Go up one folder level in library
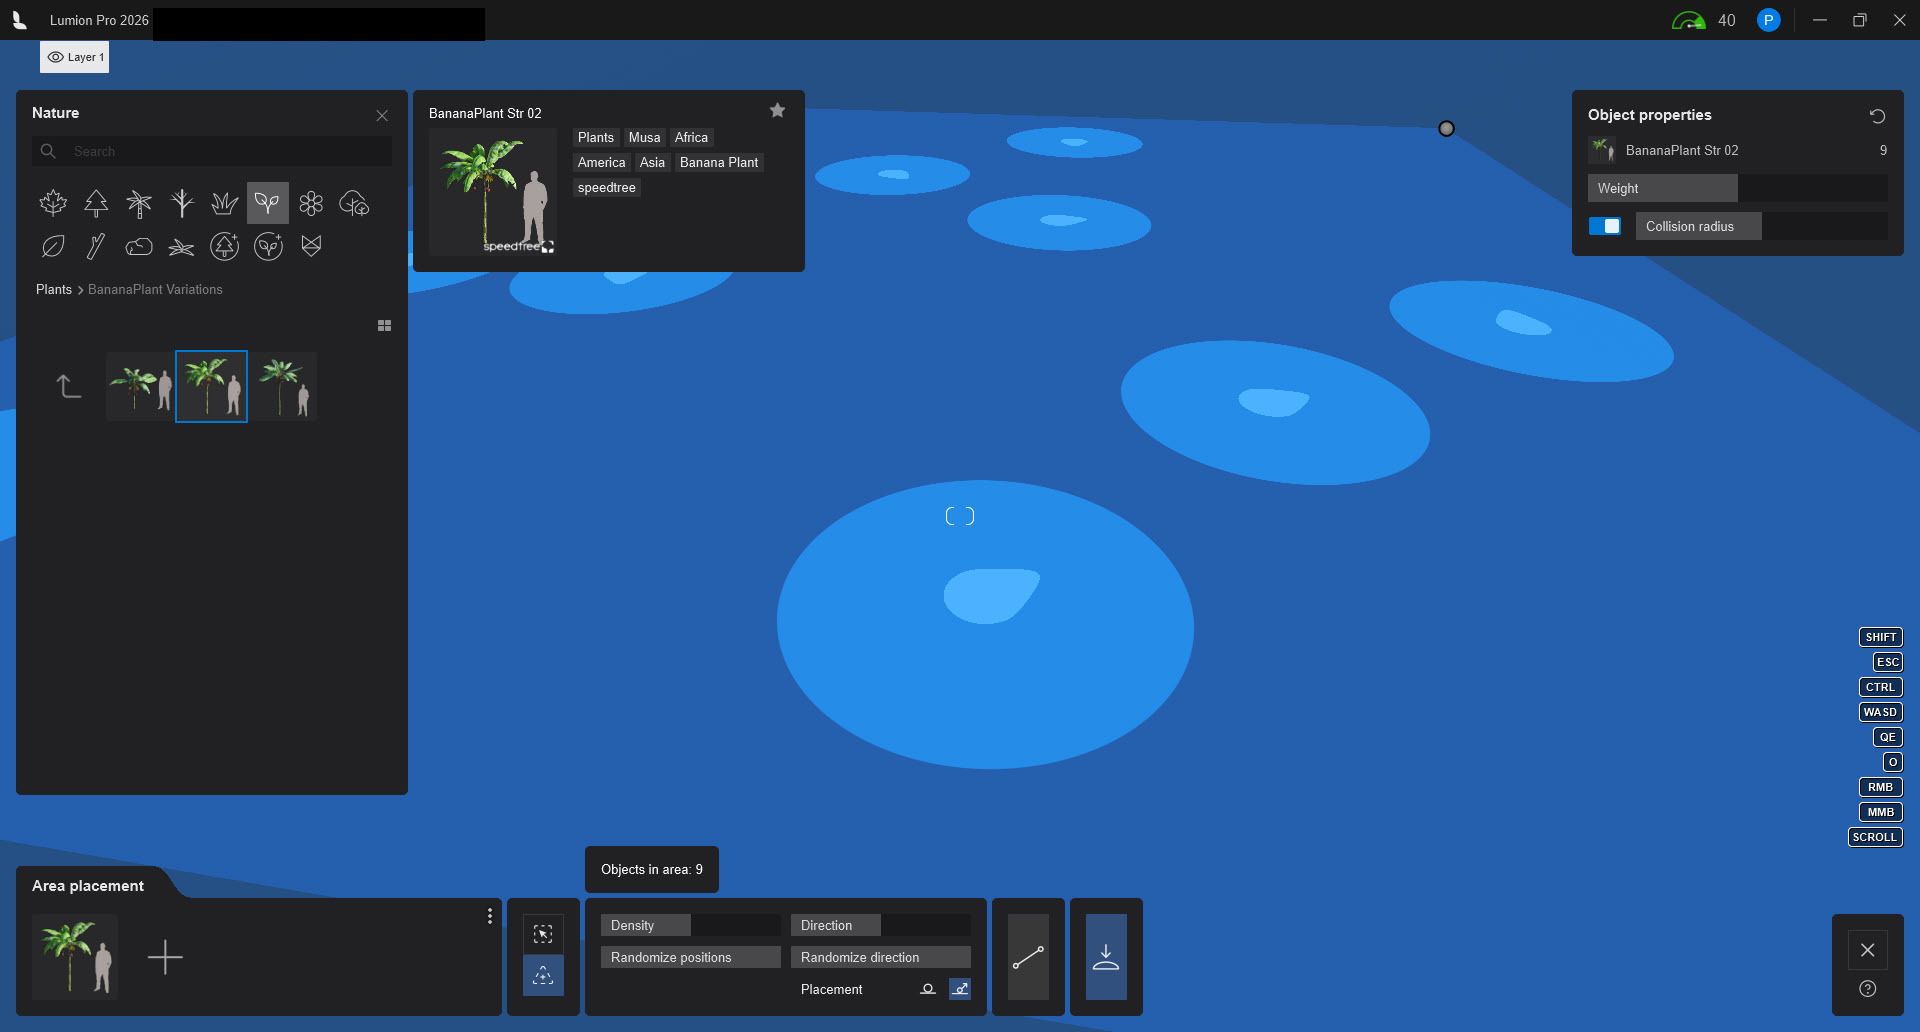 coord(68,386)
